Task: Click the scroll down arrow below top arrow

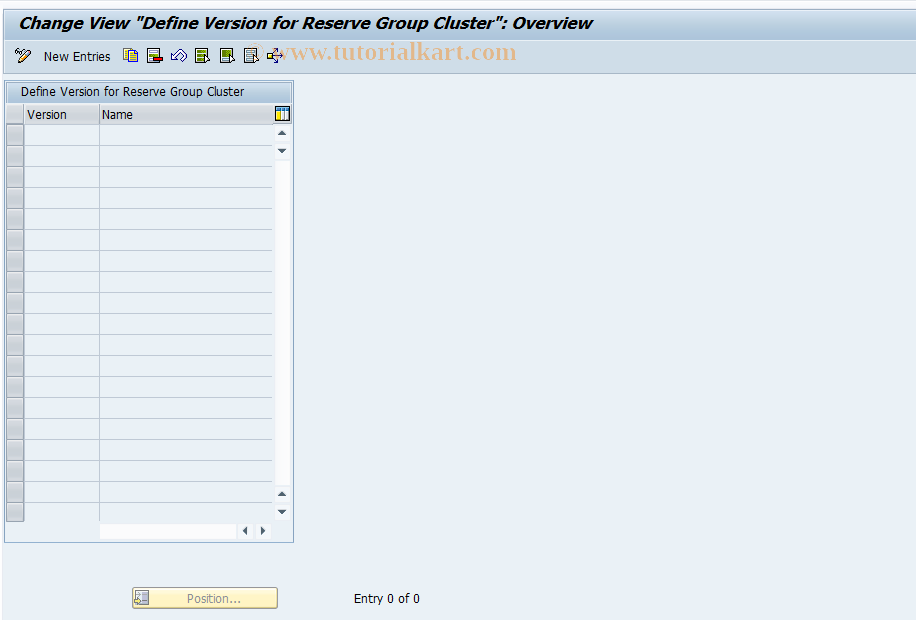Action: point(282,151)
